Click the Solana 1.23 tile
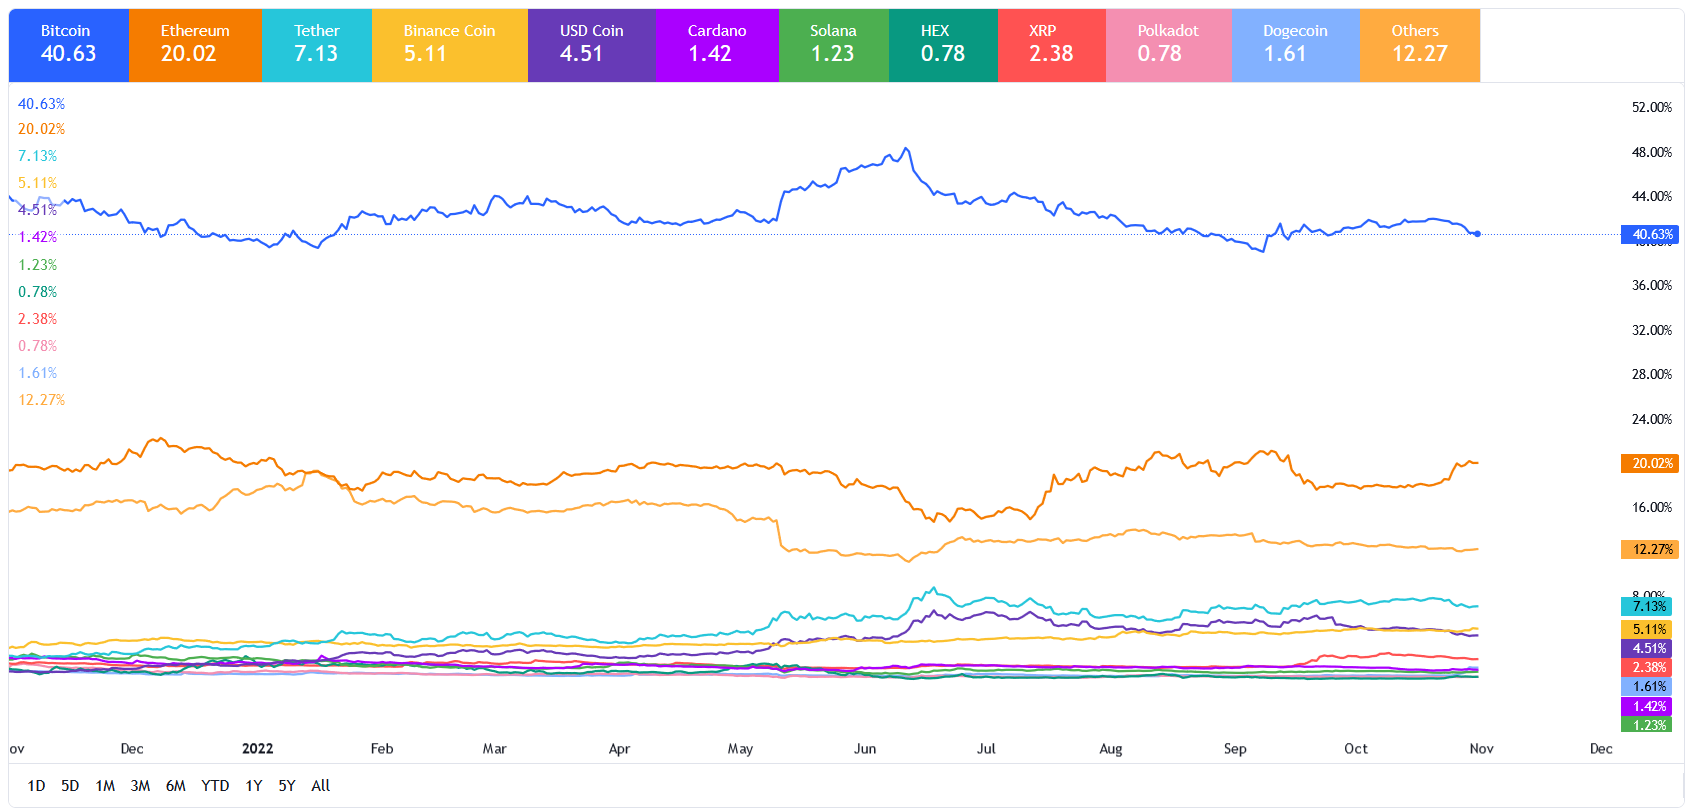This screenshot has width=1695, height=812. [x=833, y=45]
